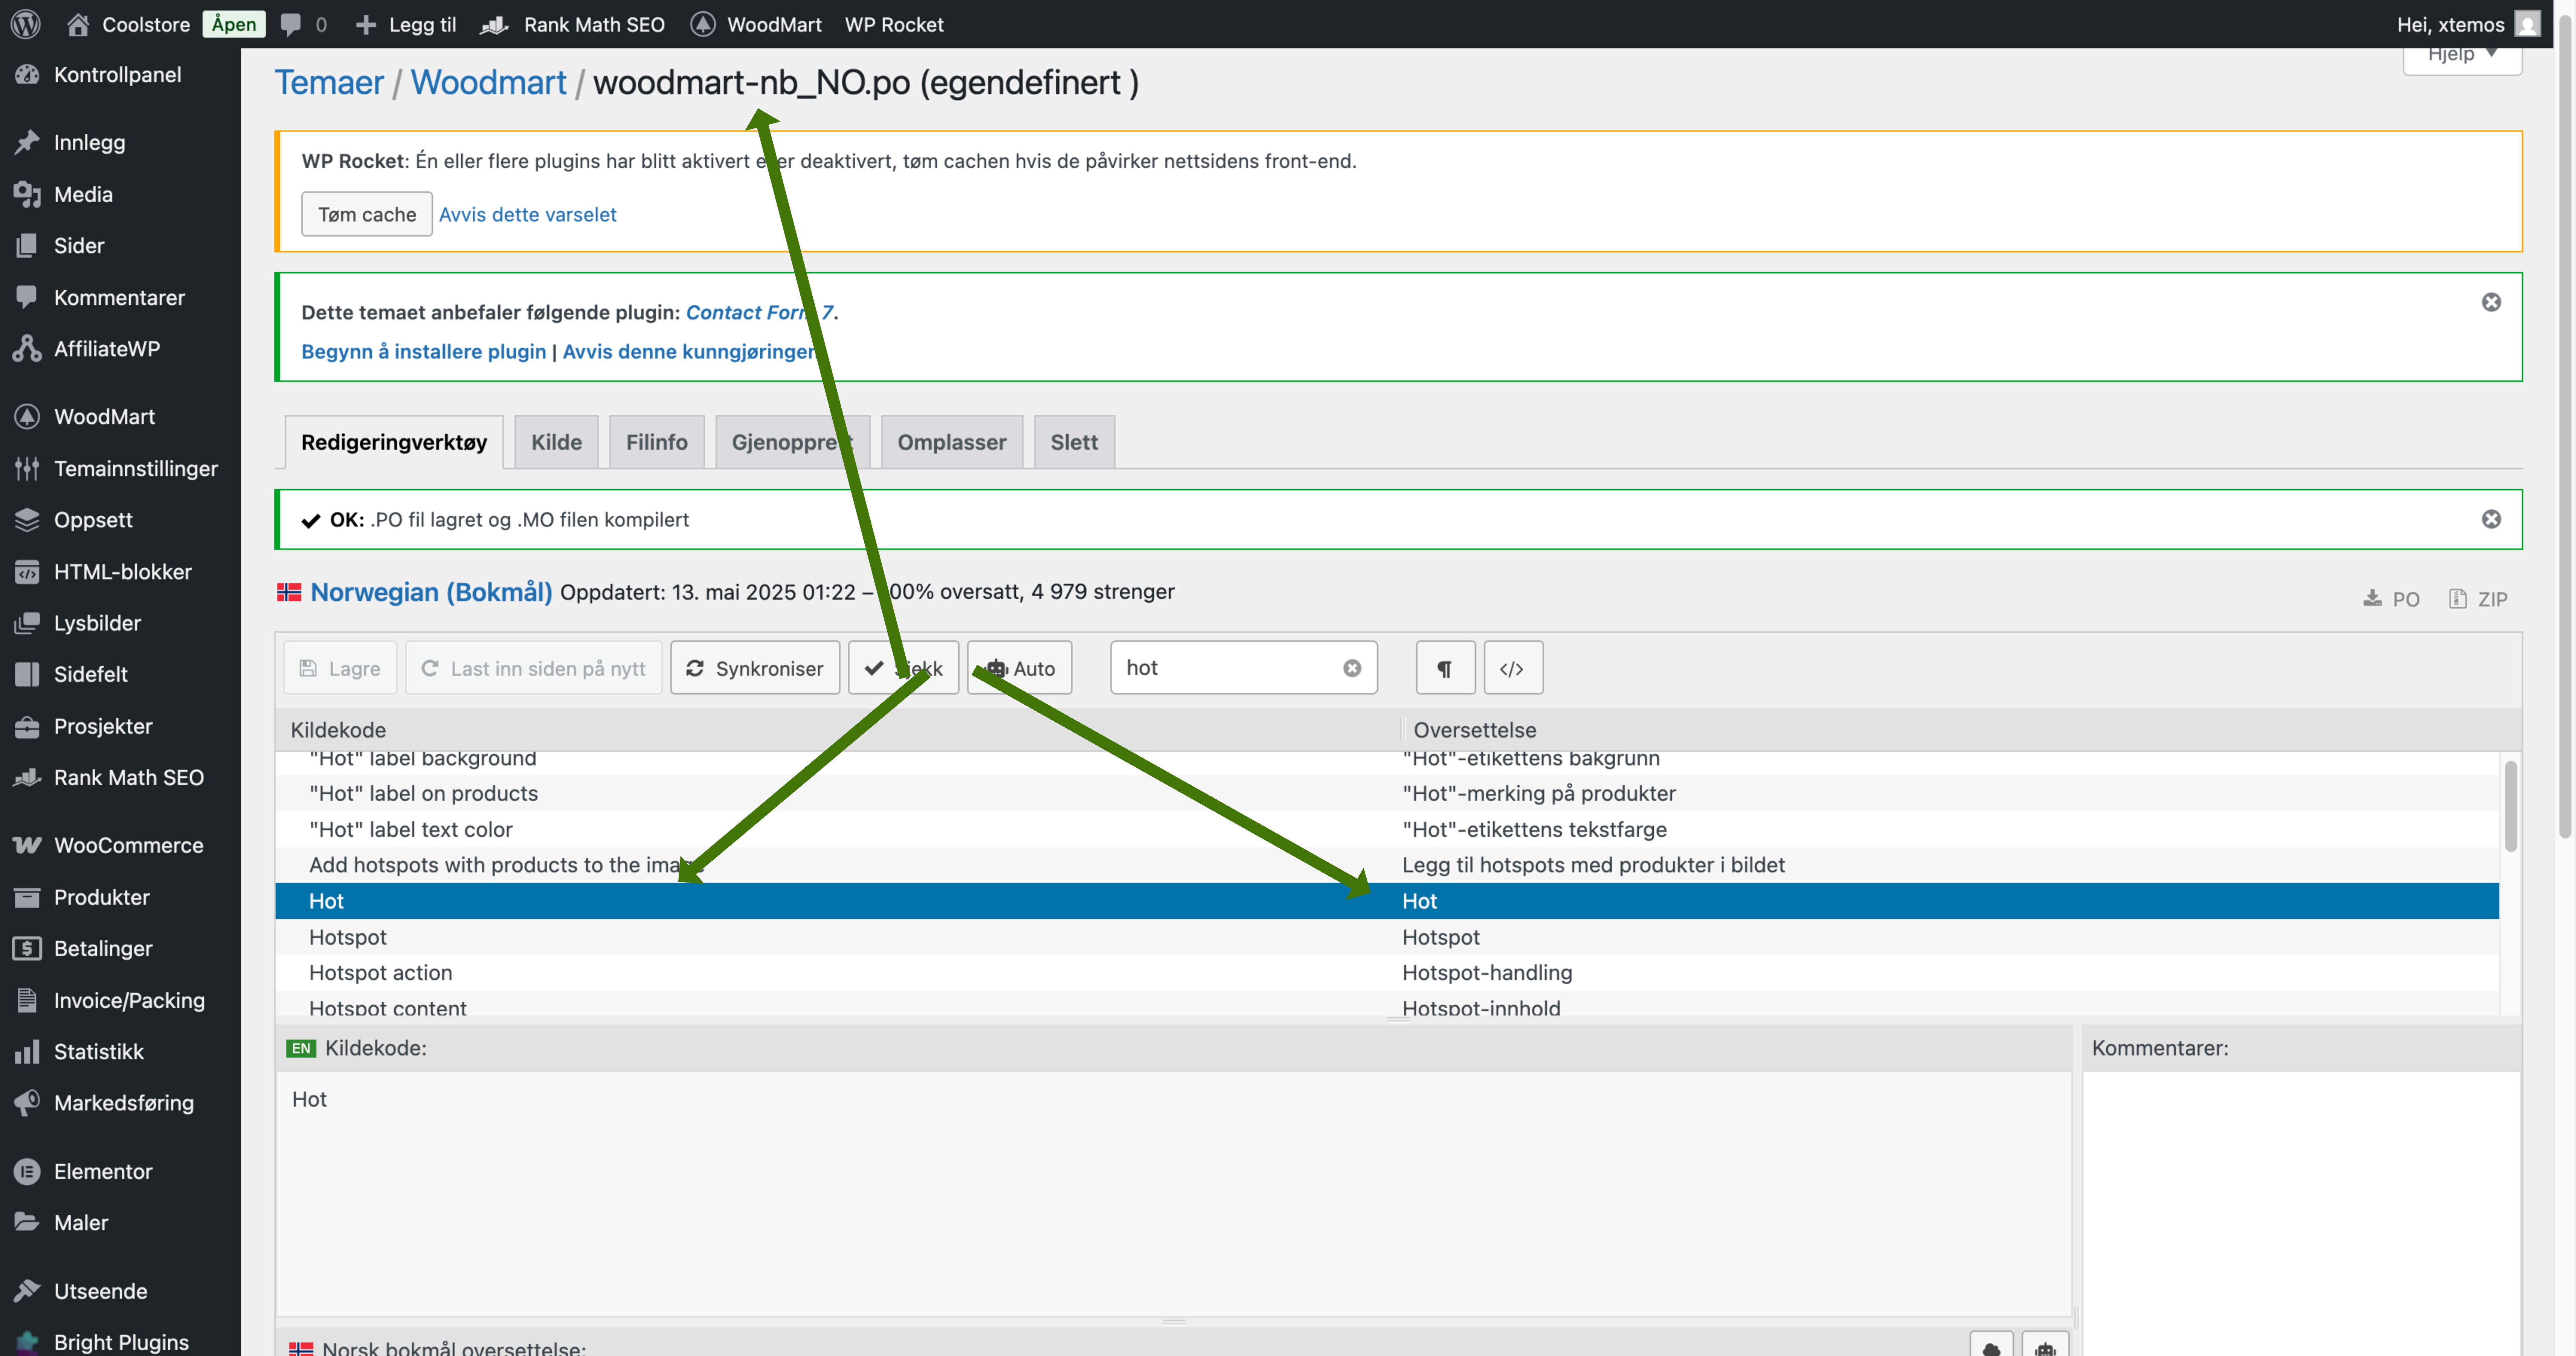Open WP Rocket in admin bar

click(x=894, y=24)
